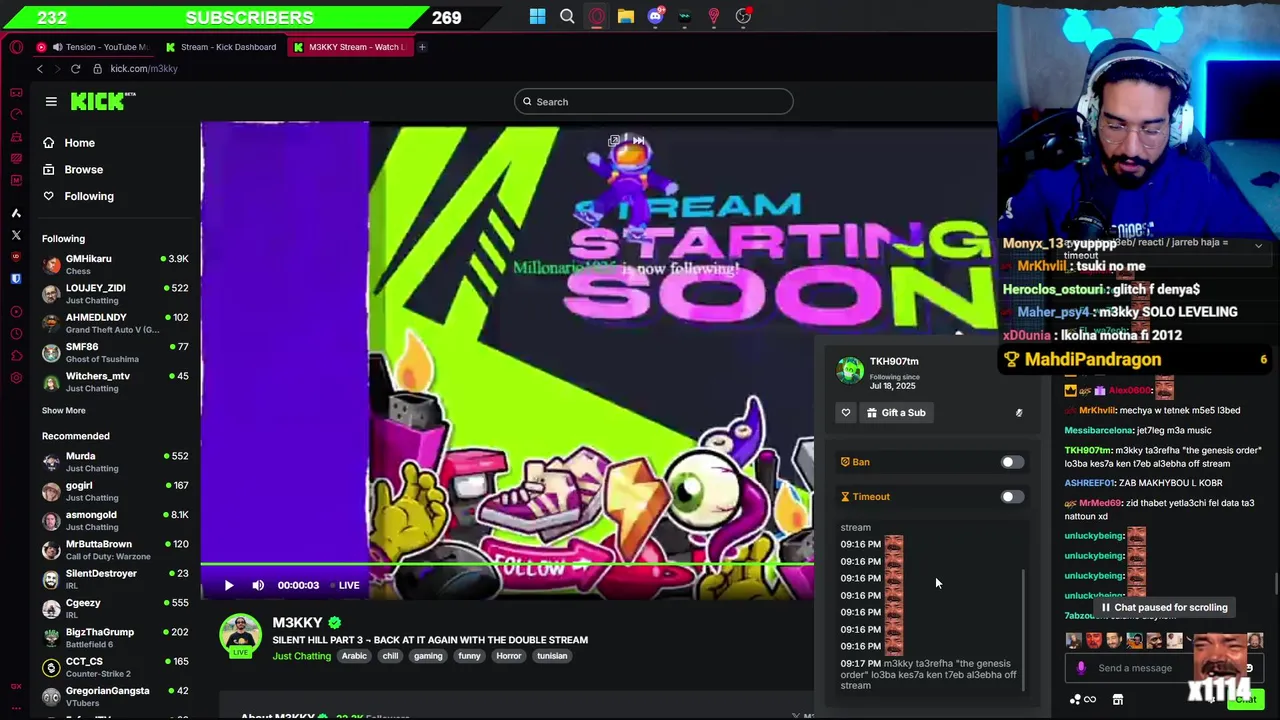1280x720 pixels.
Task: Open Cgeezy recommended channel
Action: tap(115, 608)
